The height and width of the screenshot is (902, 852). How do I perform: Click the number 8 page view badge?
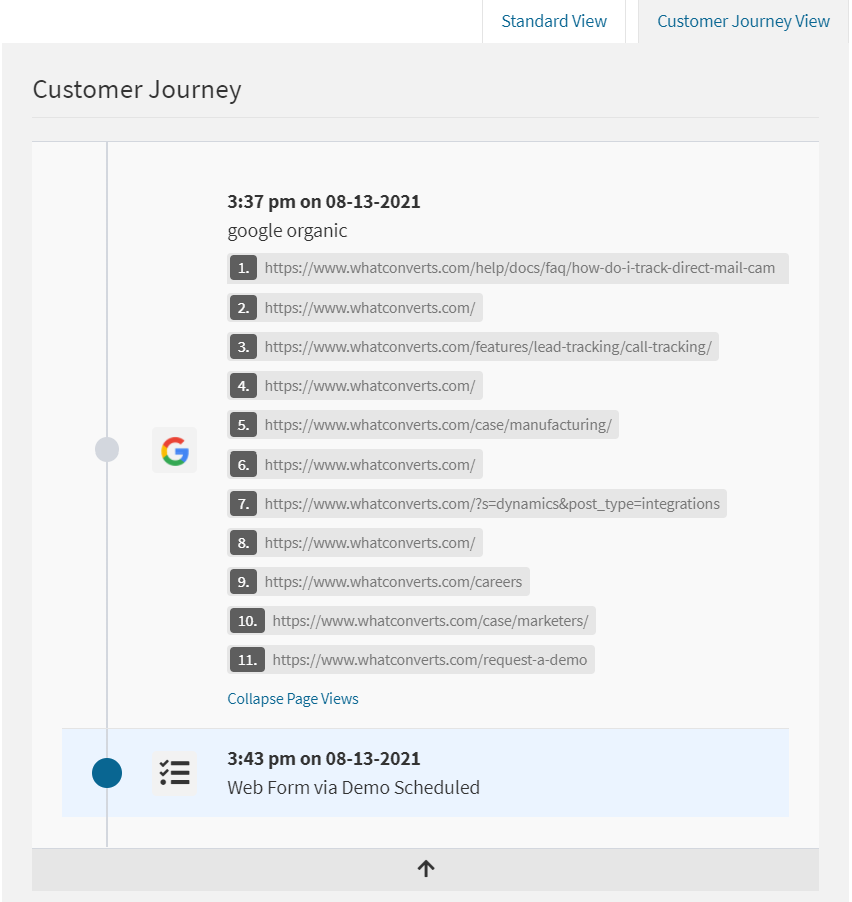click(x=243, y=543)
